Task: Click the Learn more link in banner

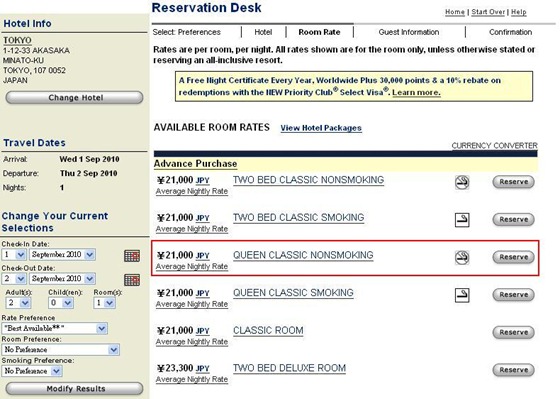Action: [x=416, y=93]
